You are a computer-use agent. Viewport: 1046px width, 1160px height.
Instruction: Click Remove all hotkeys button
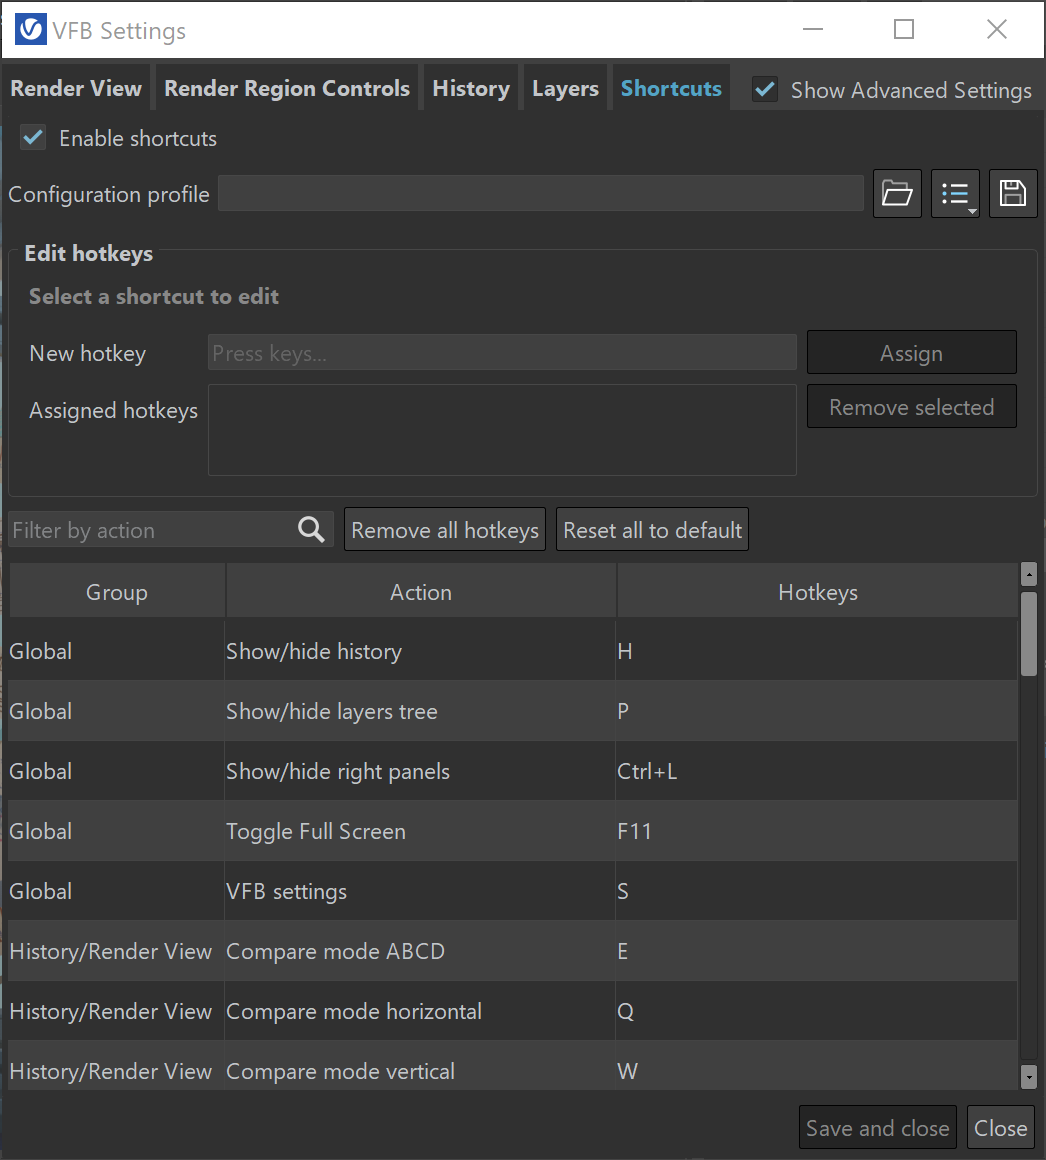click(x=445, y=530)
